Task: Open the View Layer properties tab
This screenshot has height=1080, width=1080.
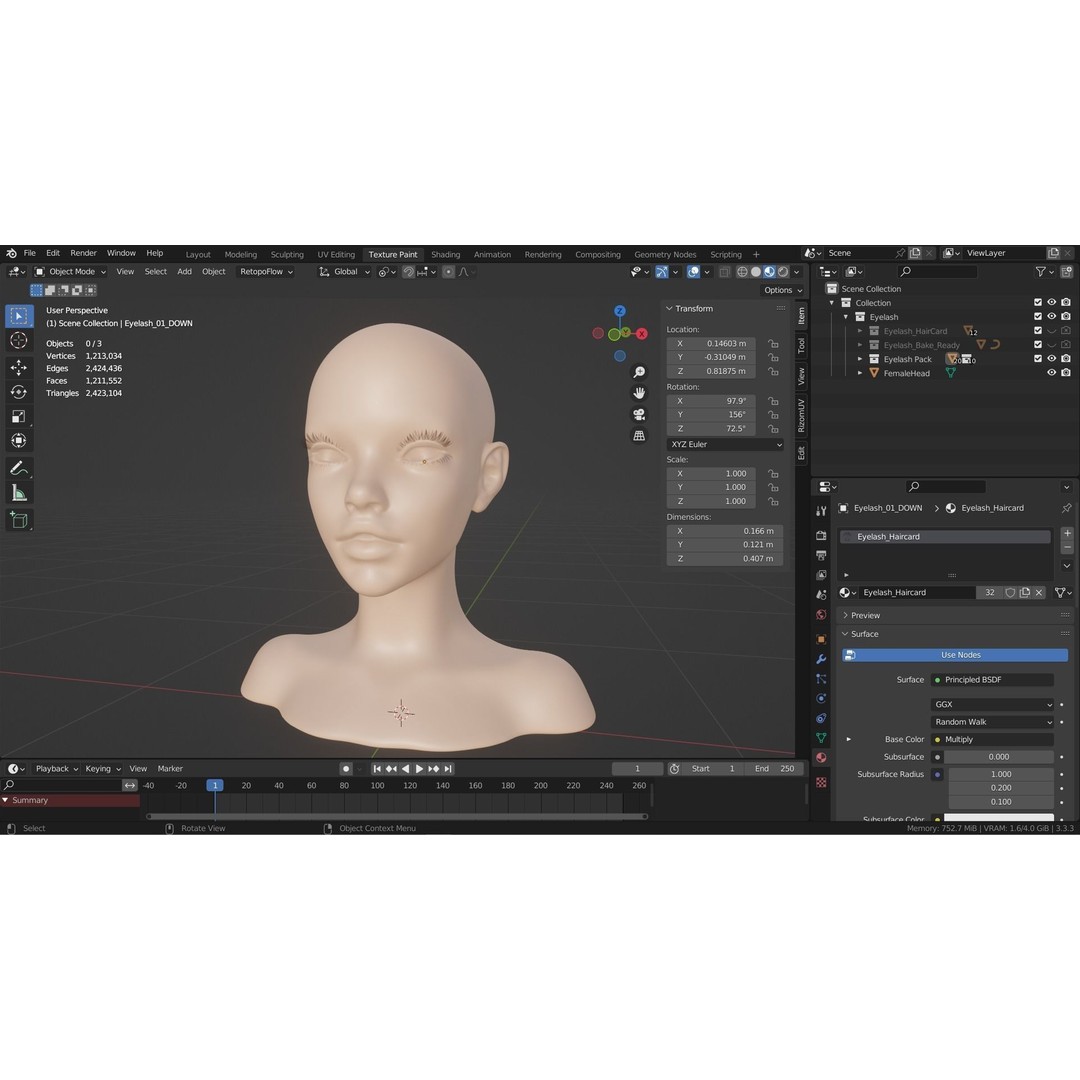Action: click(821, 574)
